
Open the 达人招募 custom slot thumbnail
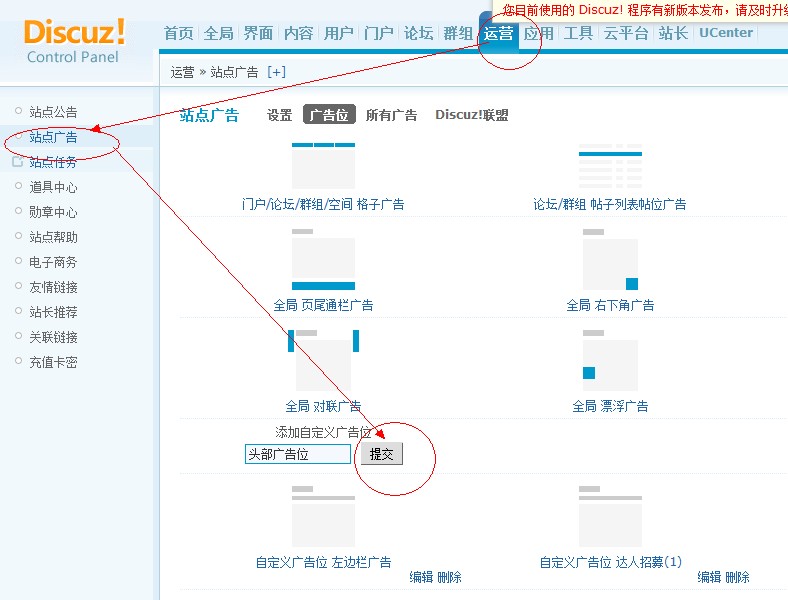click(610, 516)
